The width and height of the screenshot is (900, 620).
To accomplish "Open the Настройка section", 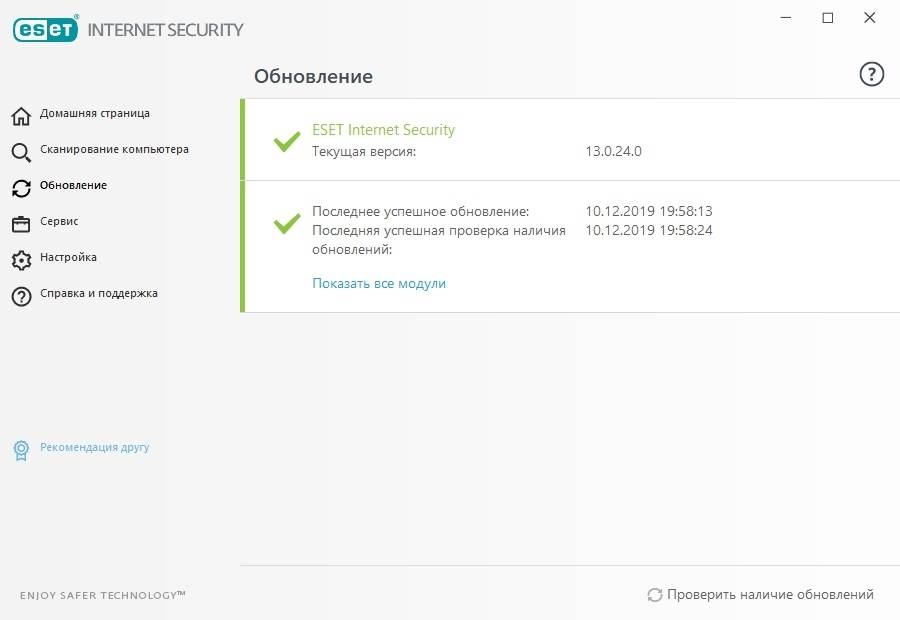I will coord(68,257).
